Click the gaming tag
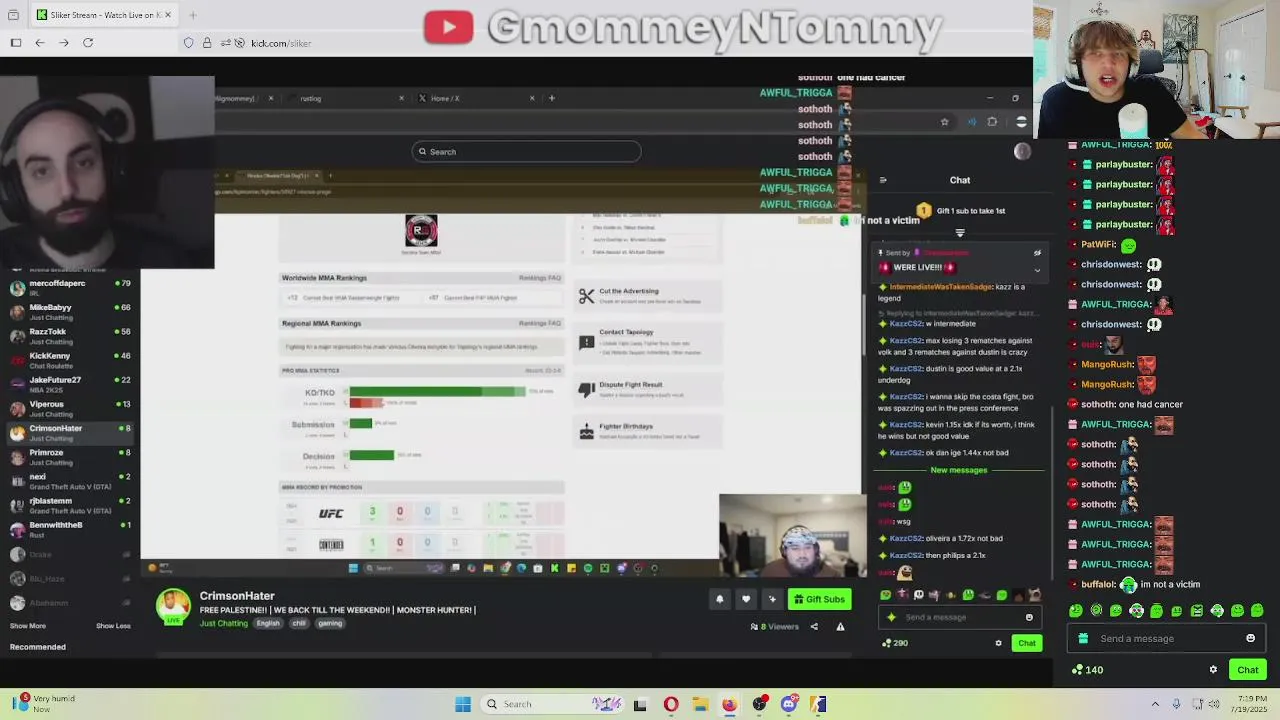 (x=330, y=623)
